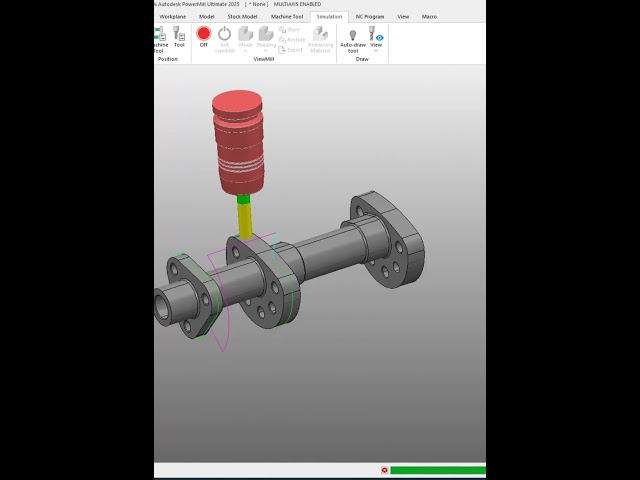This screenshot has height=480, width=640.
Task: Open the Model ribbon tab
Action: (207, 17)
